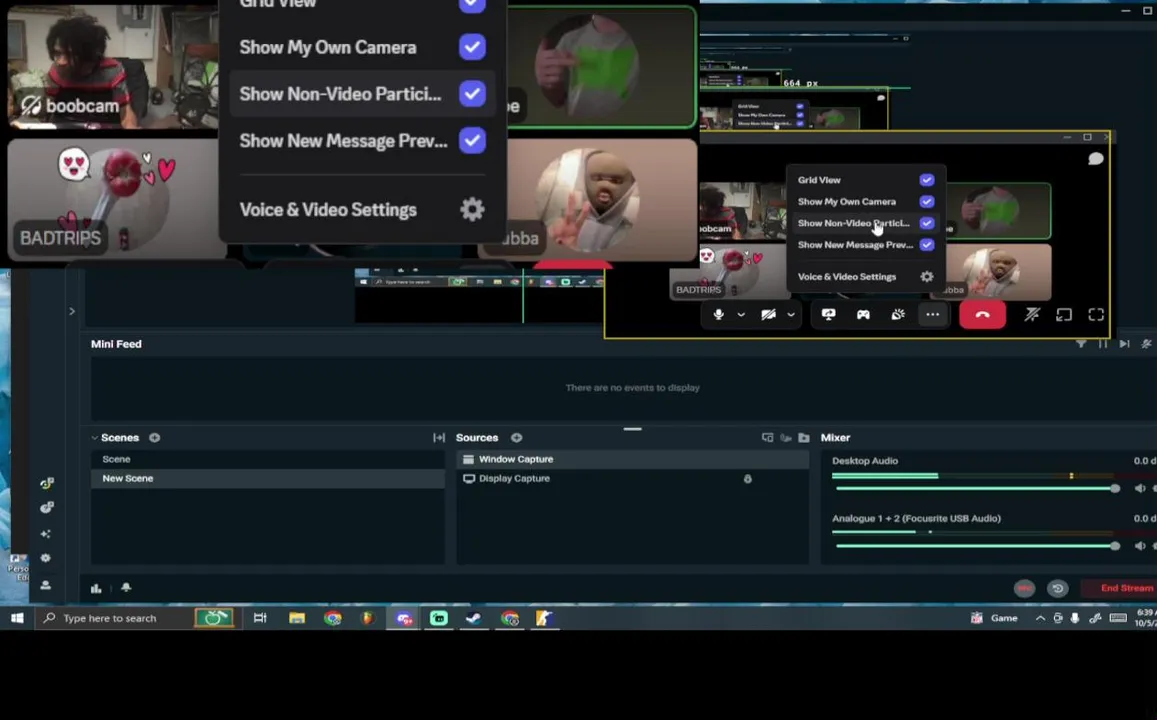
Task: Enter full screen in the Discord call
Action: [x=1096, y=314]
